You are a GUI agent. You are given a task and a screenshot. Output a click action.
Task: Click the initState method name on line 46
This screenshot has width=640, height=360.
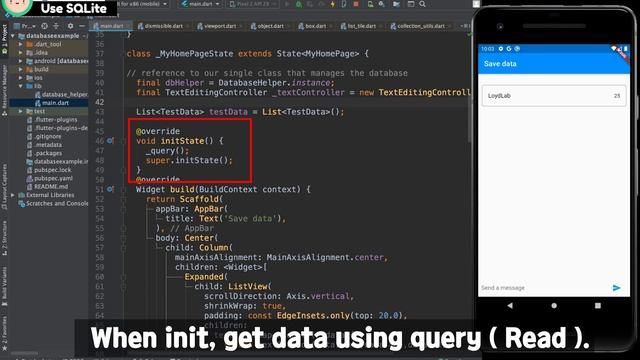coord(182,141)
